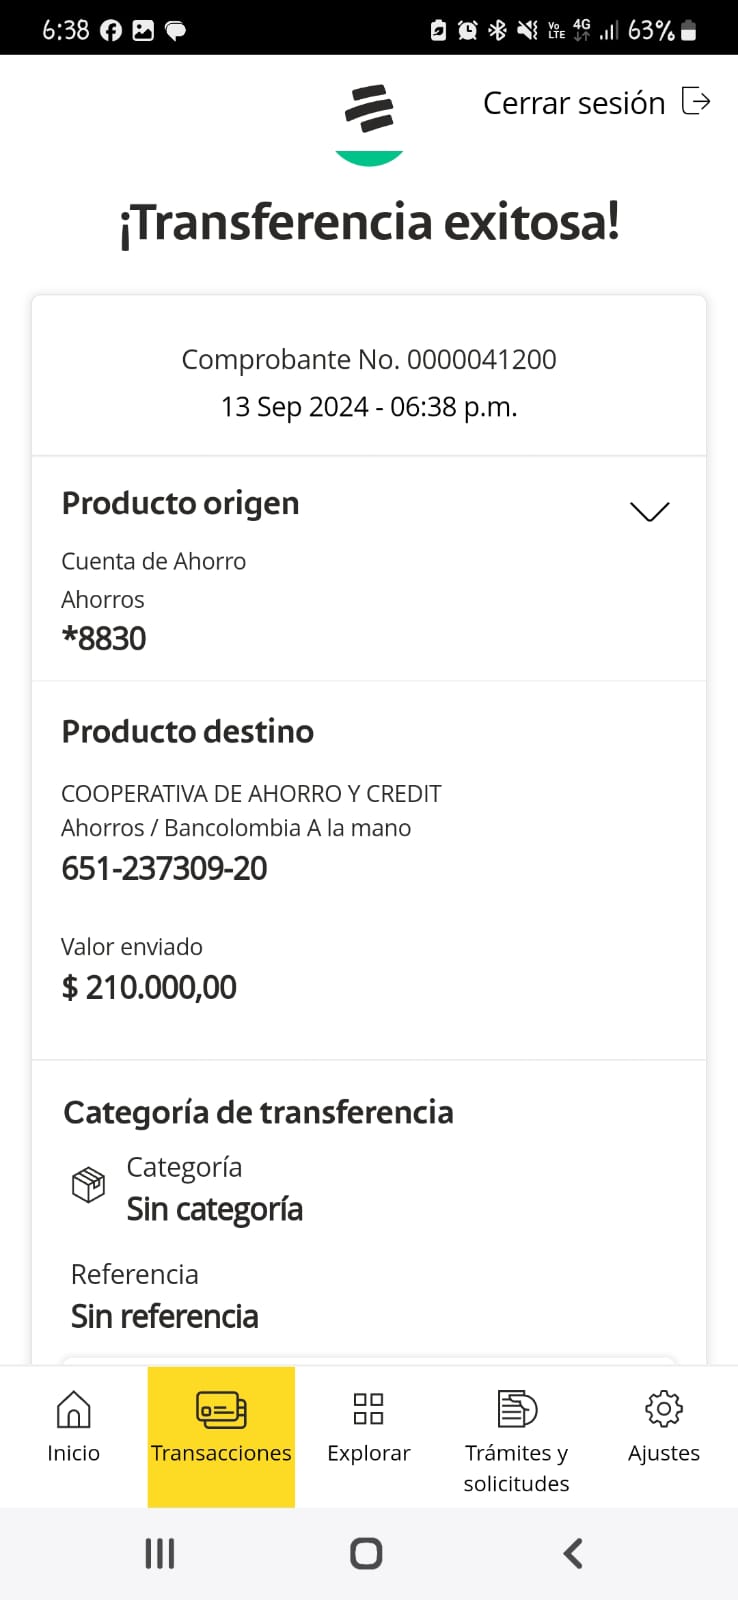Tap the Android back navigation button
Viewport: 738px width, 1600px height.
[x=572, y=1553]
